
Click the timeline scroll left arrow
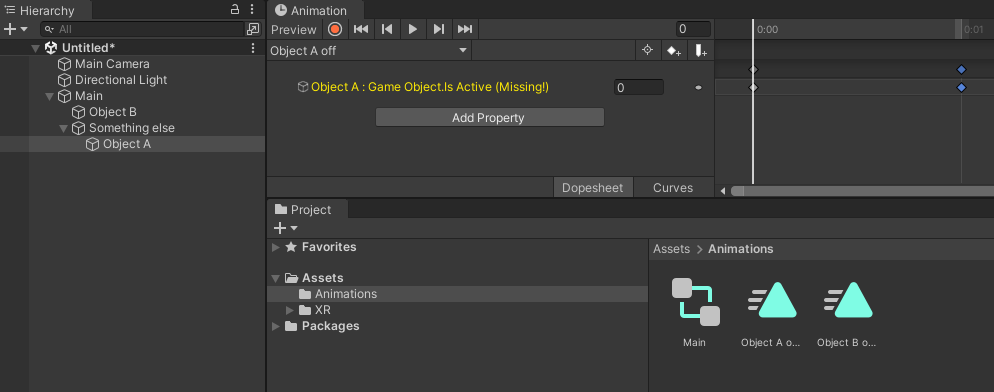723,191
